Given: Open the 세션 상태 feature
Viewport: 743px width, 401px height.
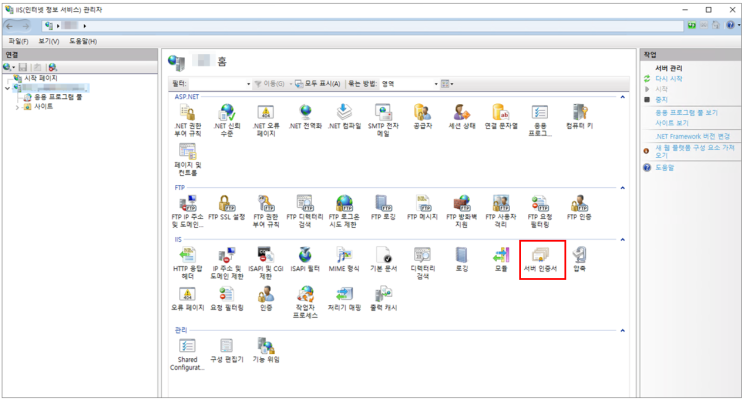Looking at the screenshot, I should tap(462, 117).
